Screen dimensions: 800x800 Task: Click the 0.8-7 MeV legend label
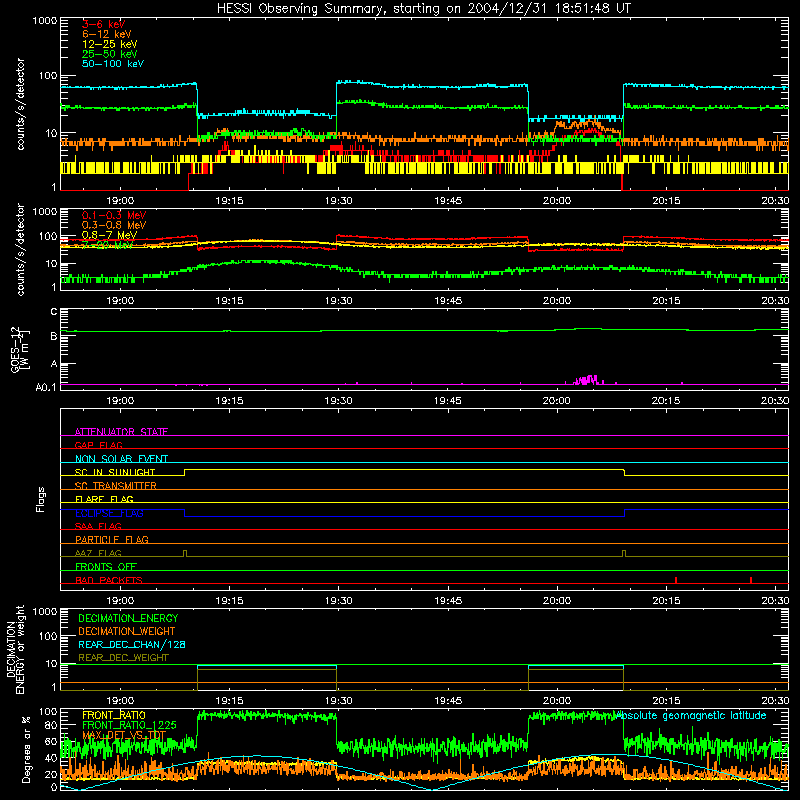click(x=110, y=235)
